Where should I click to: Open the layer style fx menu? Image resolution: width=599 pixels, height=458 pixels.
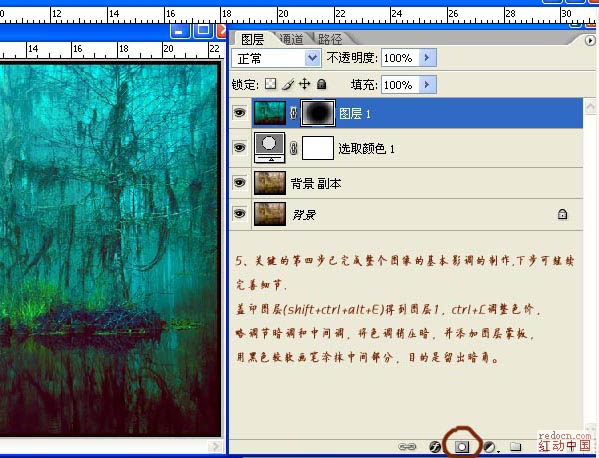click(435, 446)
